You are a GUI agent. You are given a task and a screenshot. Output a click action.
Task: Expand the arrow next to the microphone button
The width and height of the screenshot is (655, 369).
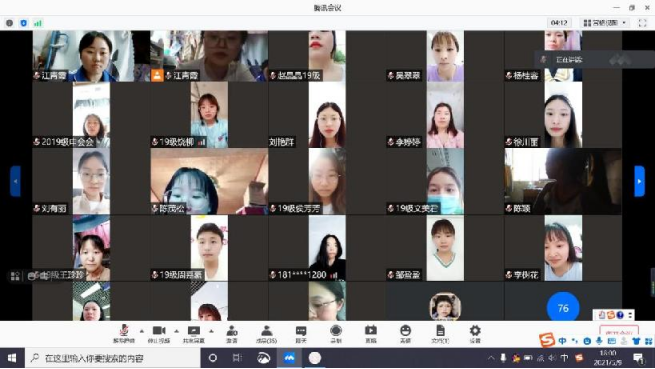click(x=142, y=331)
